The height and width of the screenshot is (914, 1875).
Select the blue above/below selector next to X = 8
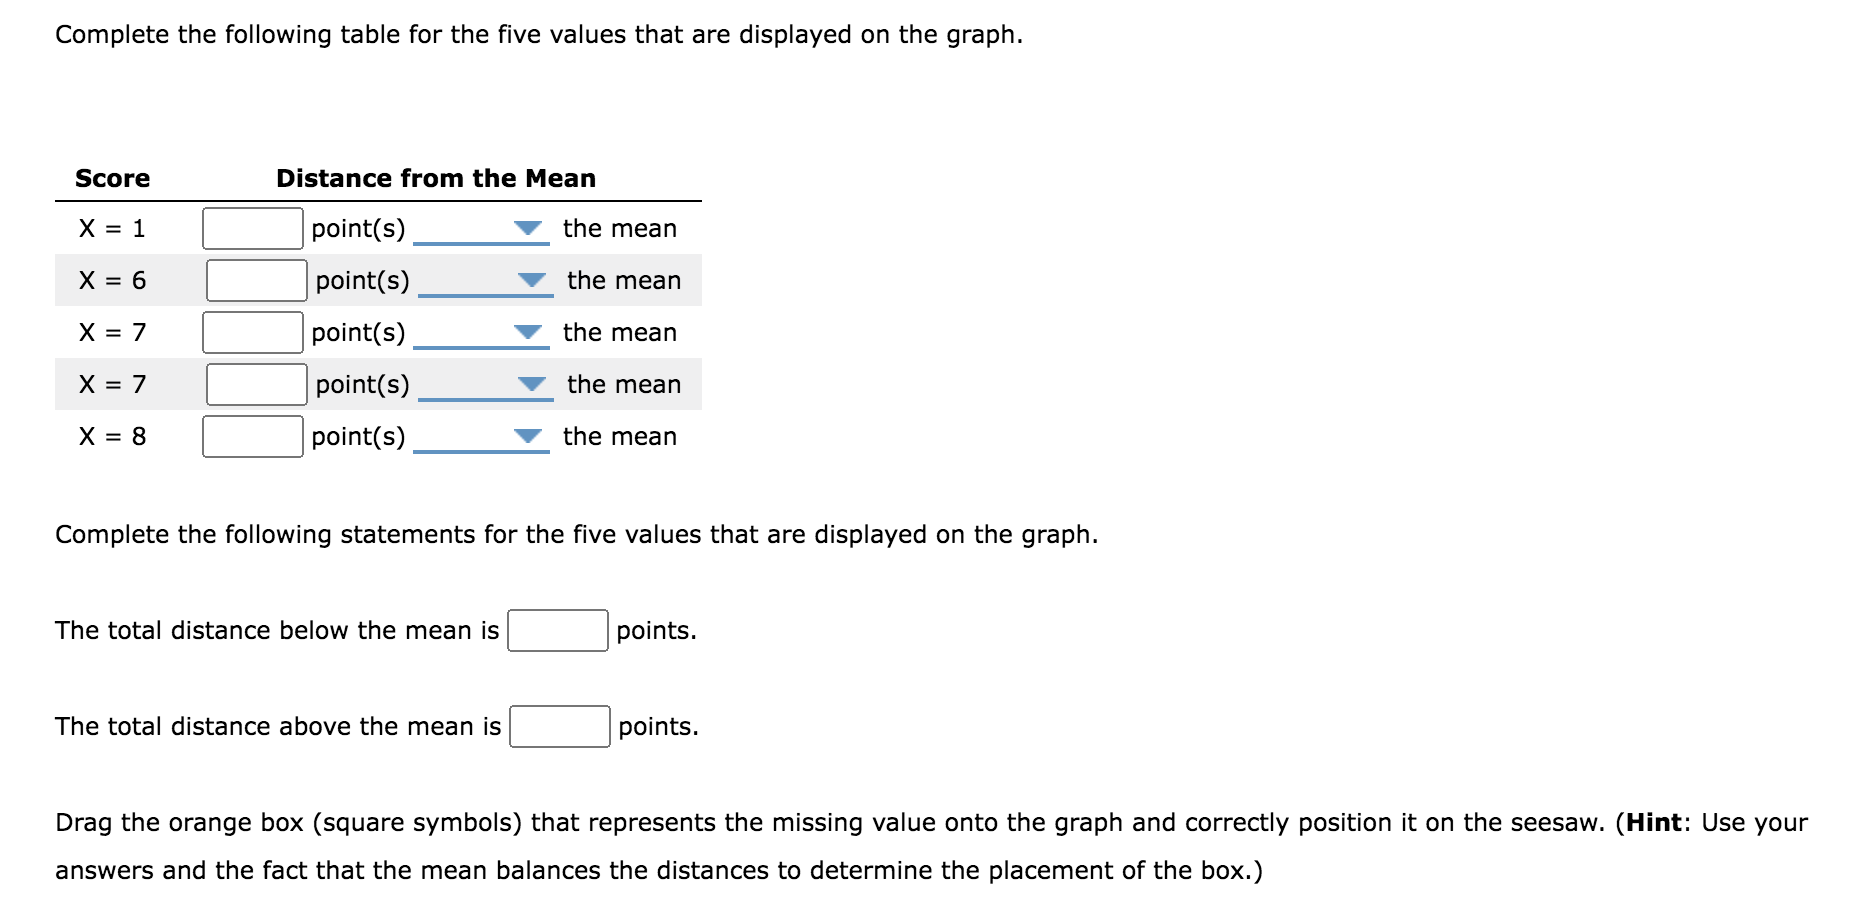click(x=528, y=436)
